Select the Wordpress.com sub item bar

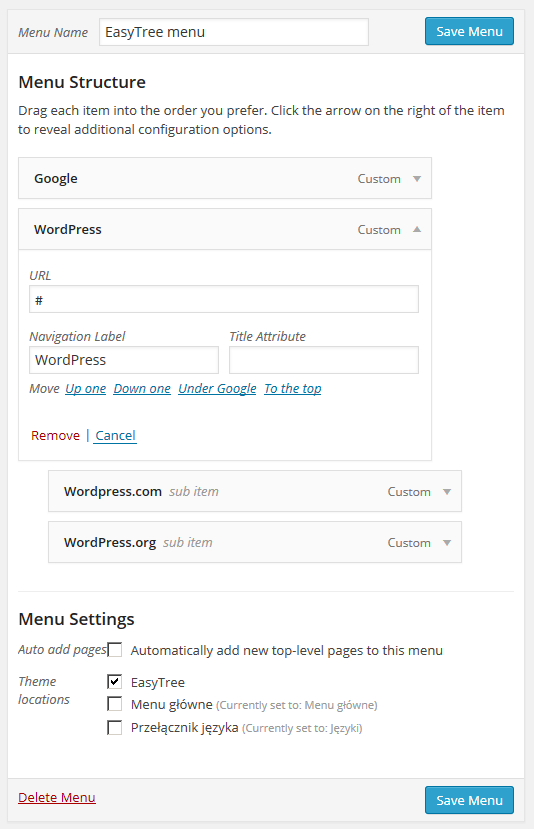pos(255,491)
